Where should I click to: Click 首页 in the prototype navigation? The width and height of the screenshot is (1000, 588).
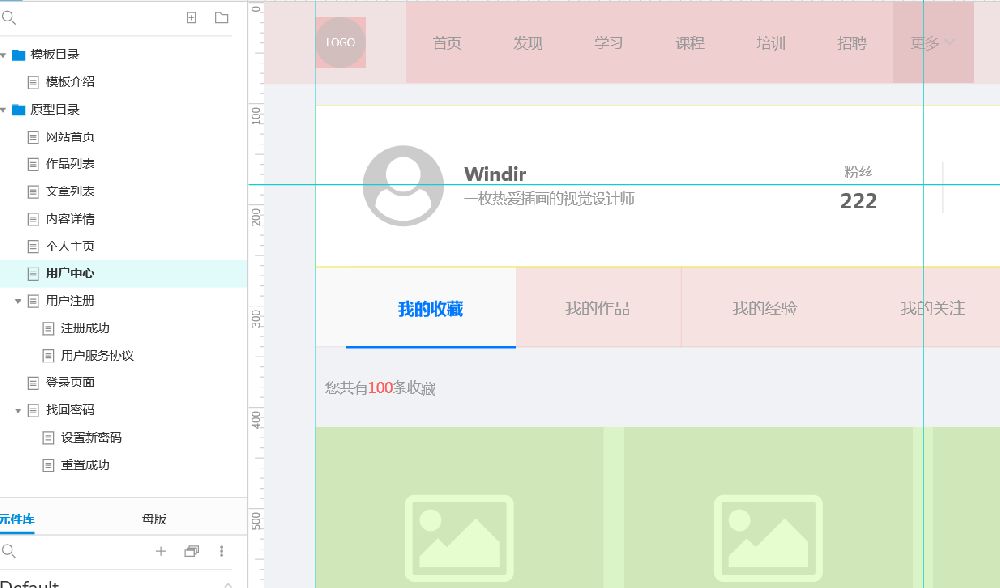[x=446, y=43]
